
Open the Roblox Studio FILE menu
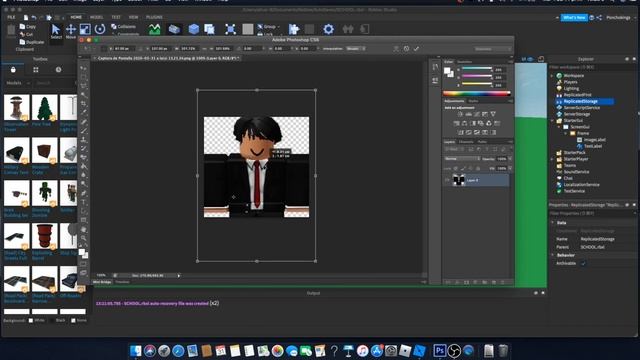point(11,17)
